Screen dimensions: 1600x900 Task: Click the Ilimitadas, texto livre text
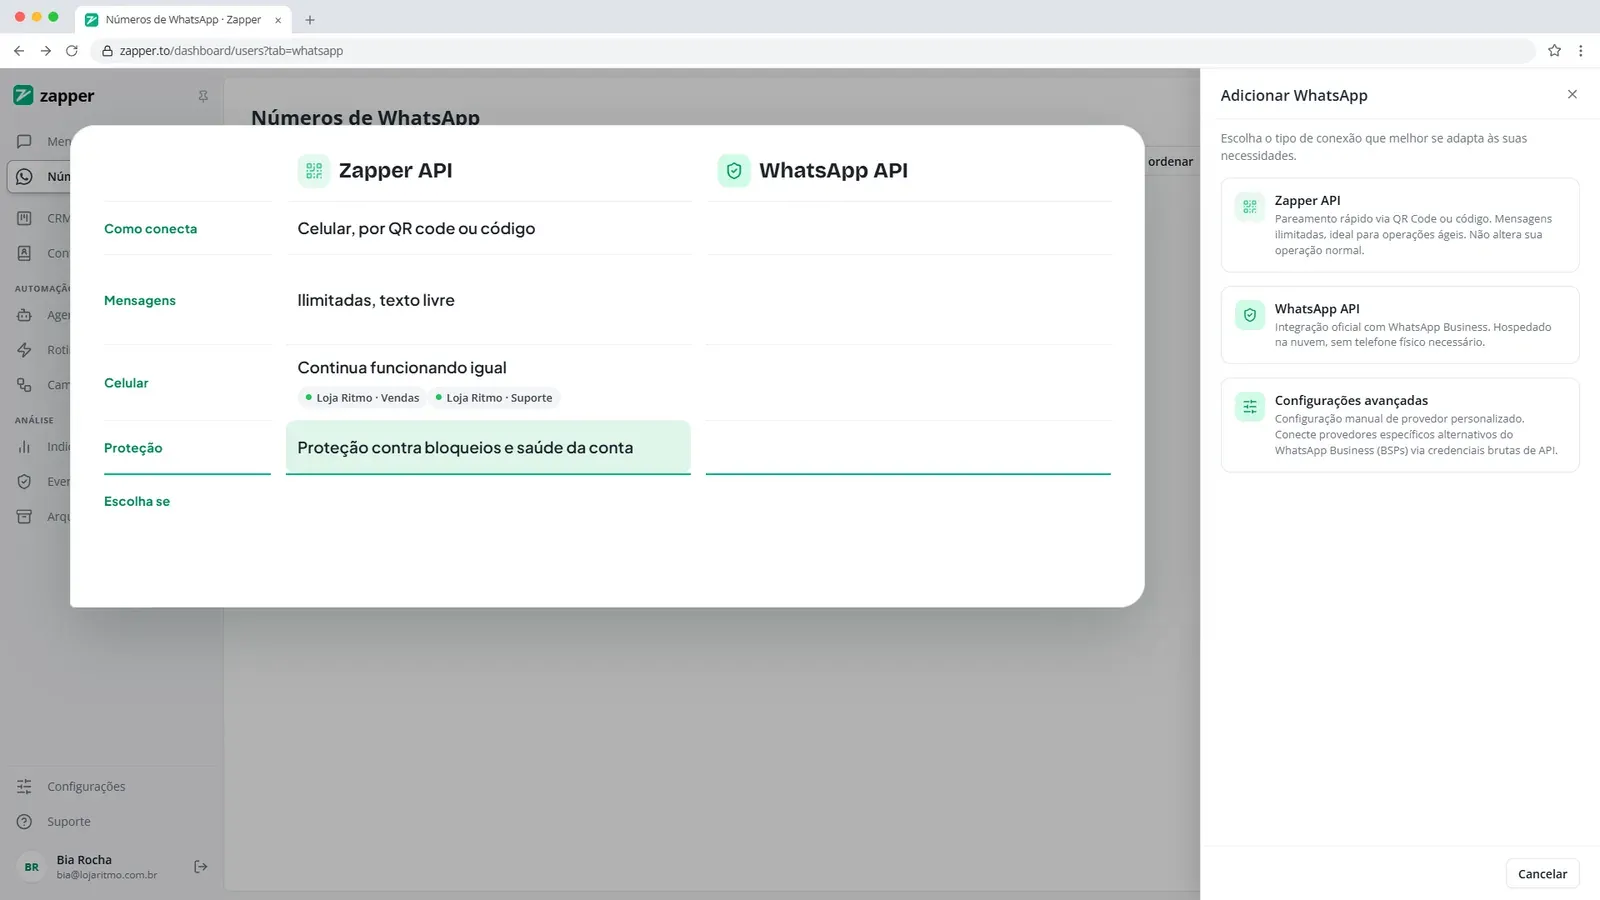point(376,300)
